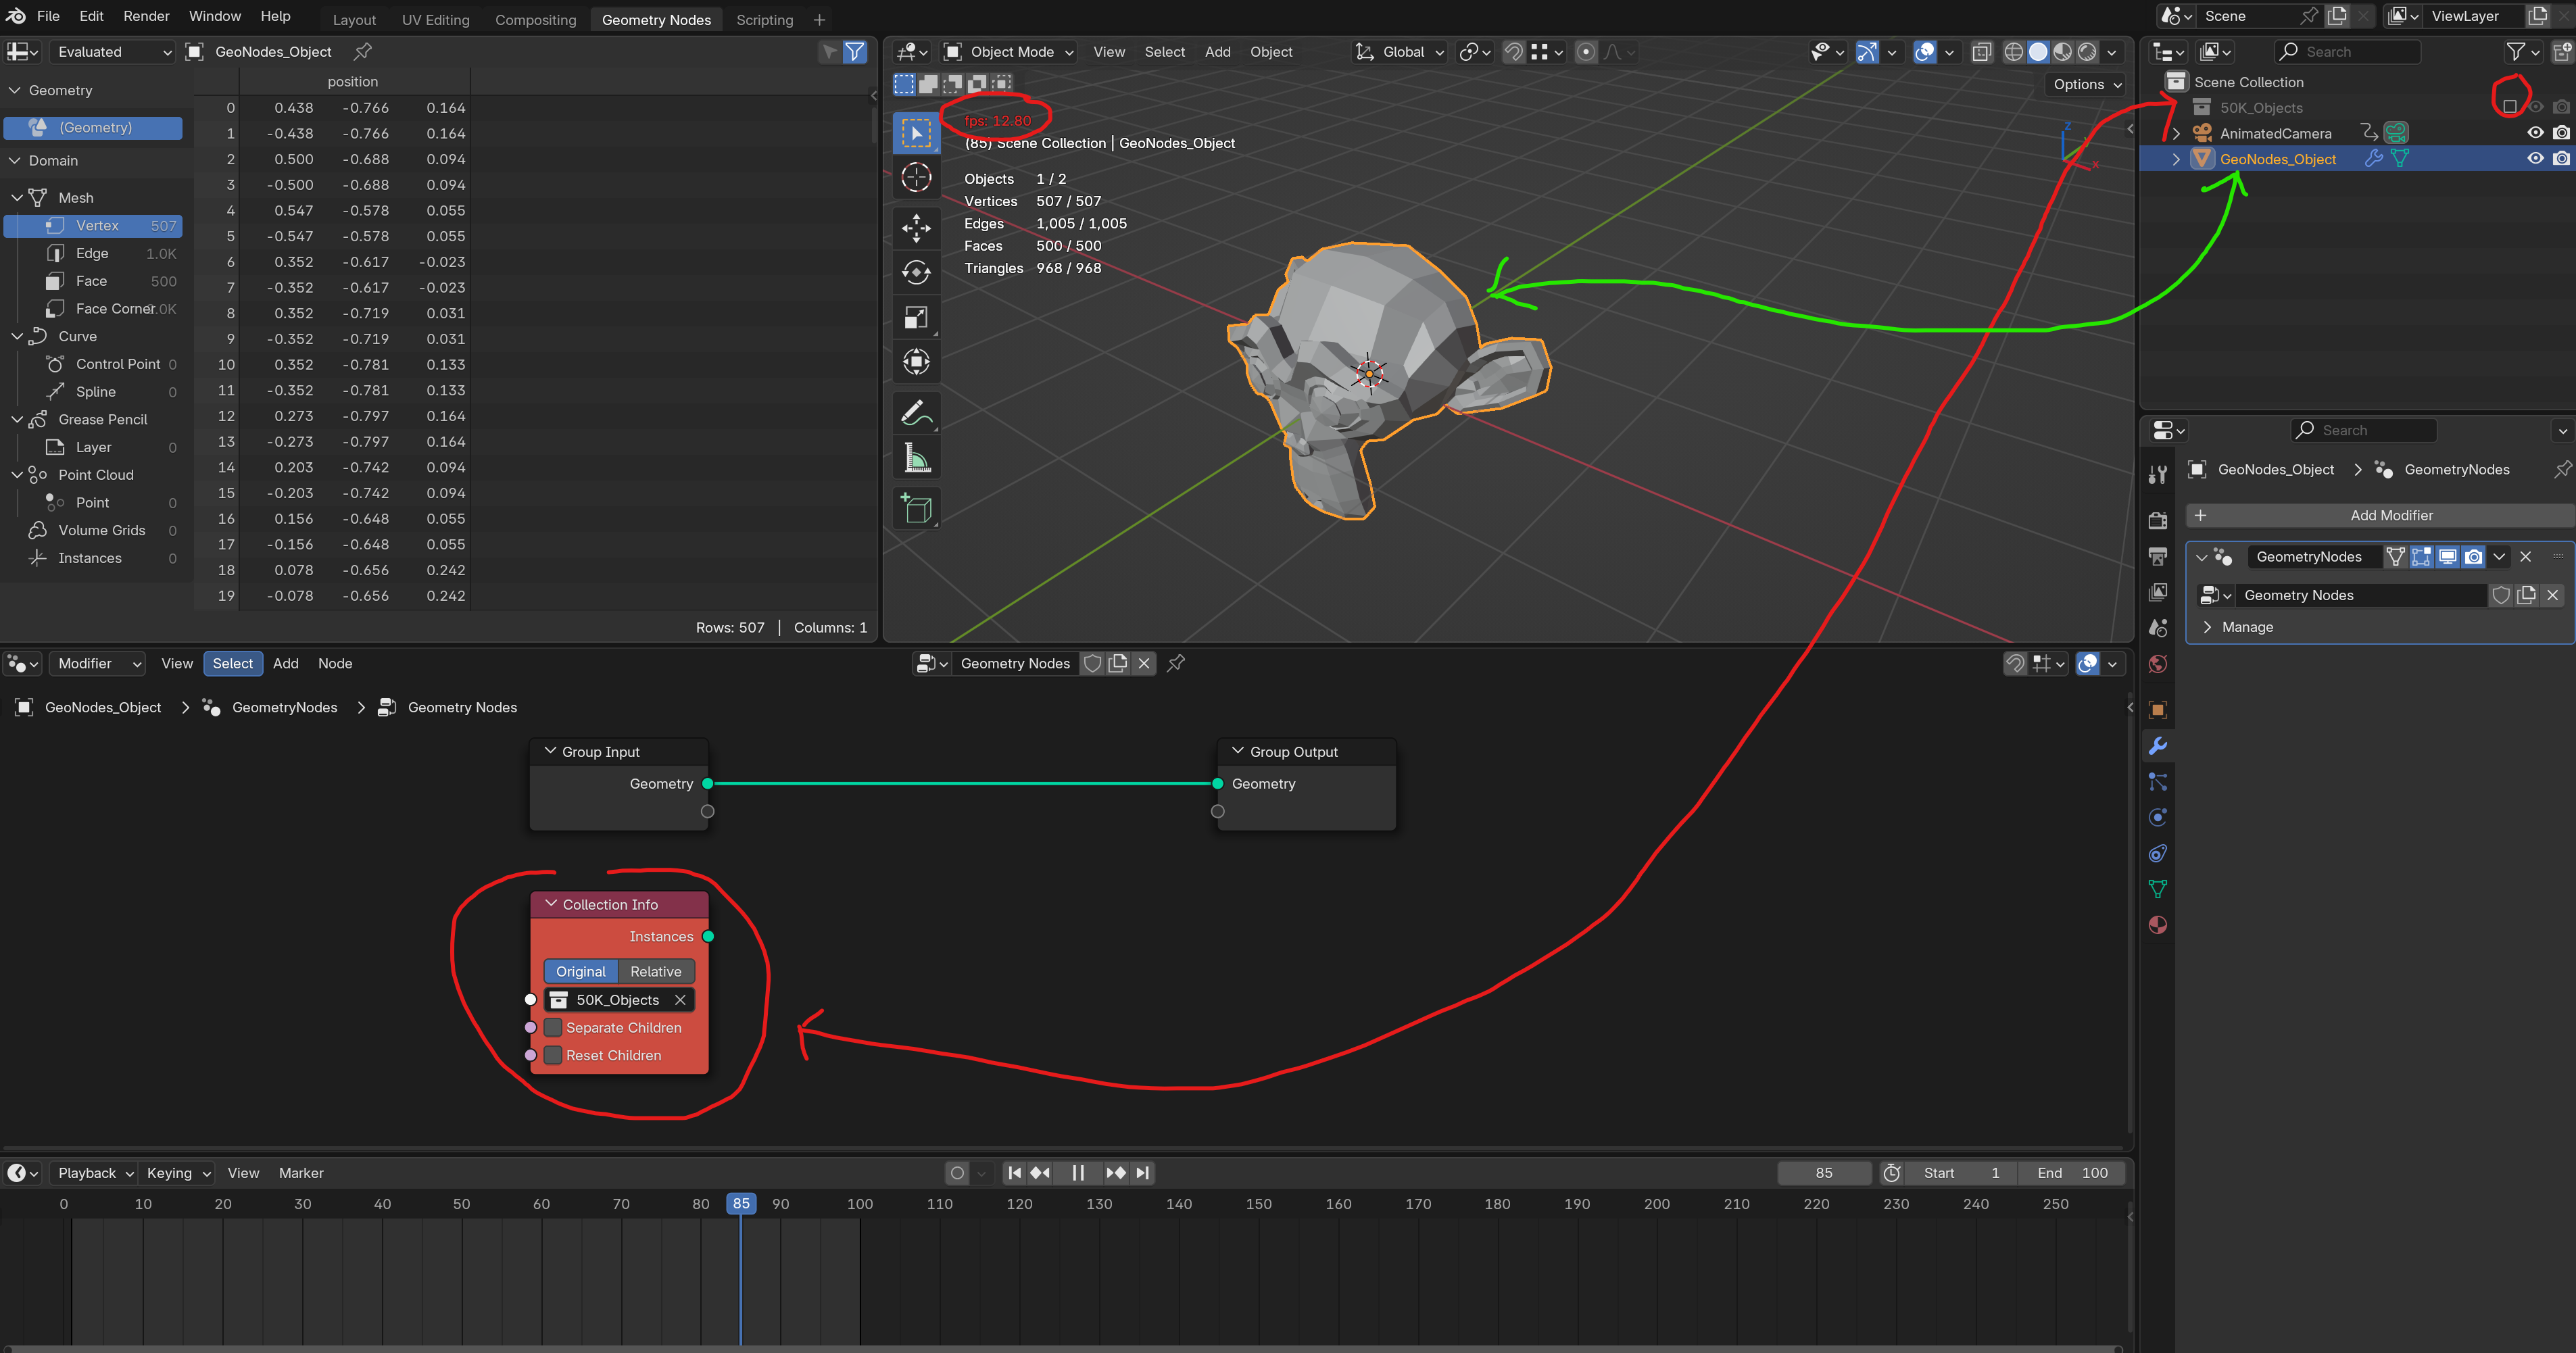Viewport: 2576px width, 1353px height.
Task: Select the Edge domain row in spreadsheet
Action: (x=93, y=254)
